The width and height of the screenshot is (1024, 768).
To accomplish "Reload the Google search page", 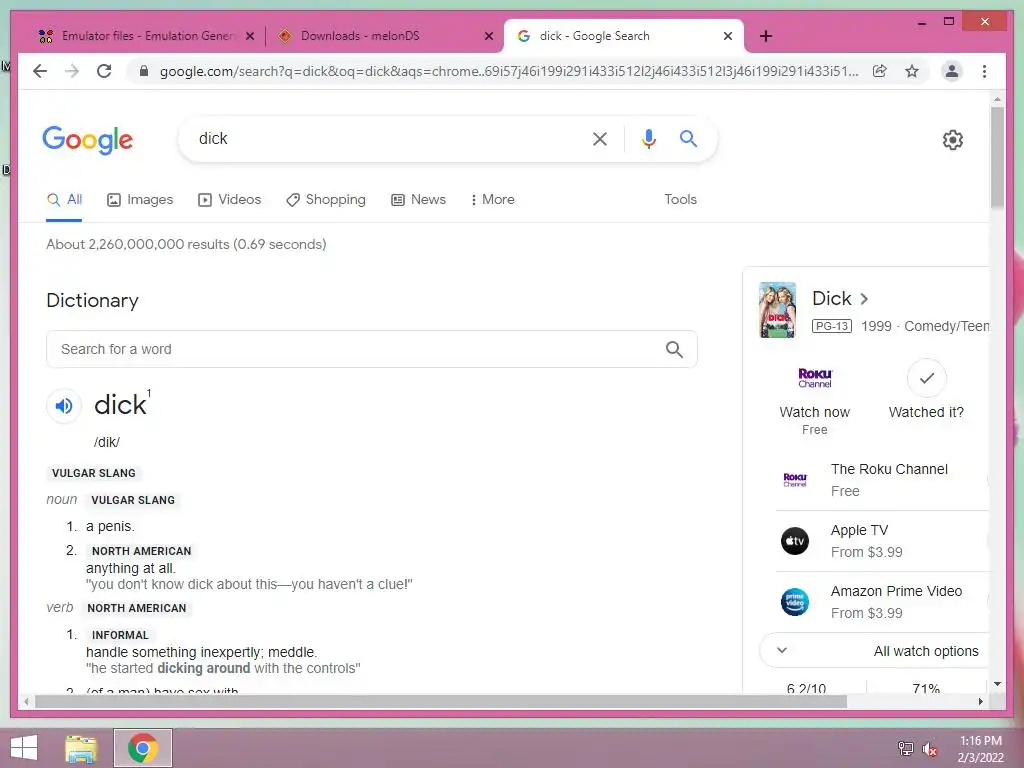I will pos(104,71).
